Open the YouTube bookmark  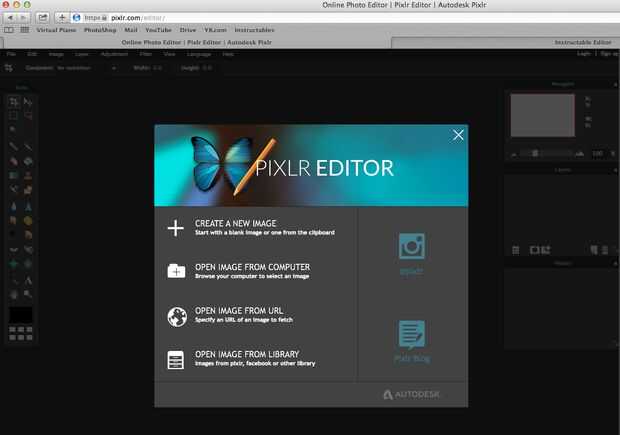point(158,30)
